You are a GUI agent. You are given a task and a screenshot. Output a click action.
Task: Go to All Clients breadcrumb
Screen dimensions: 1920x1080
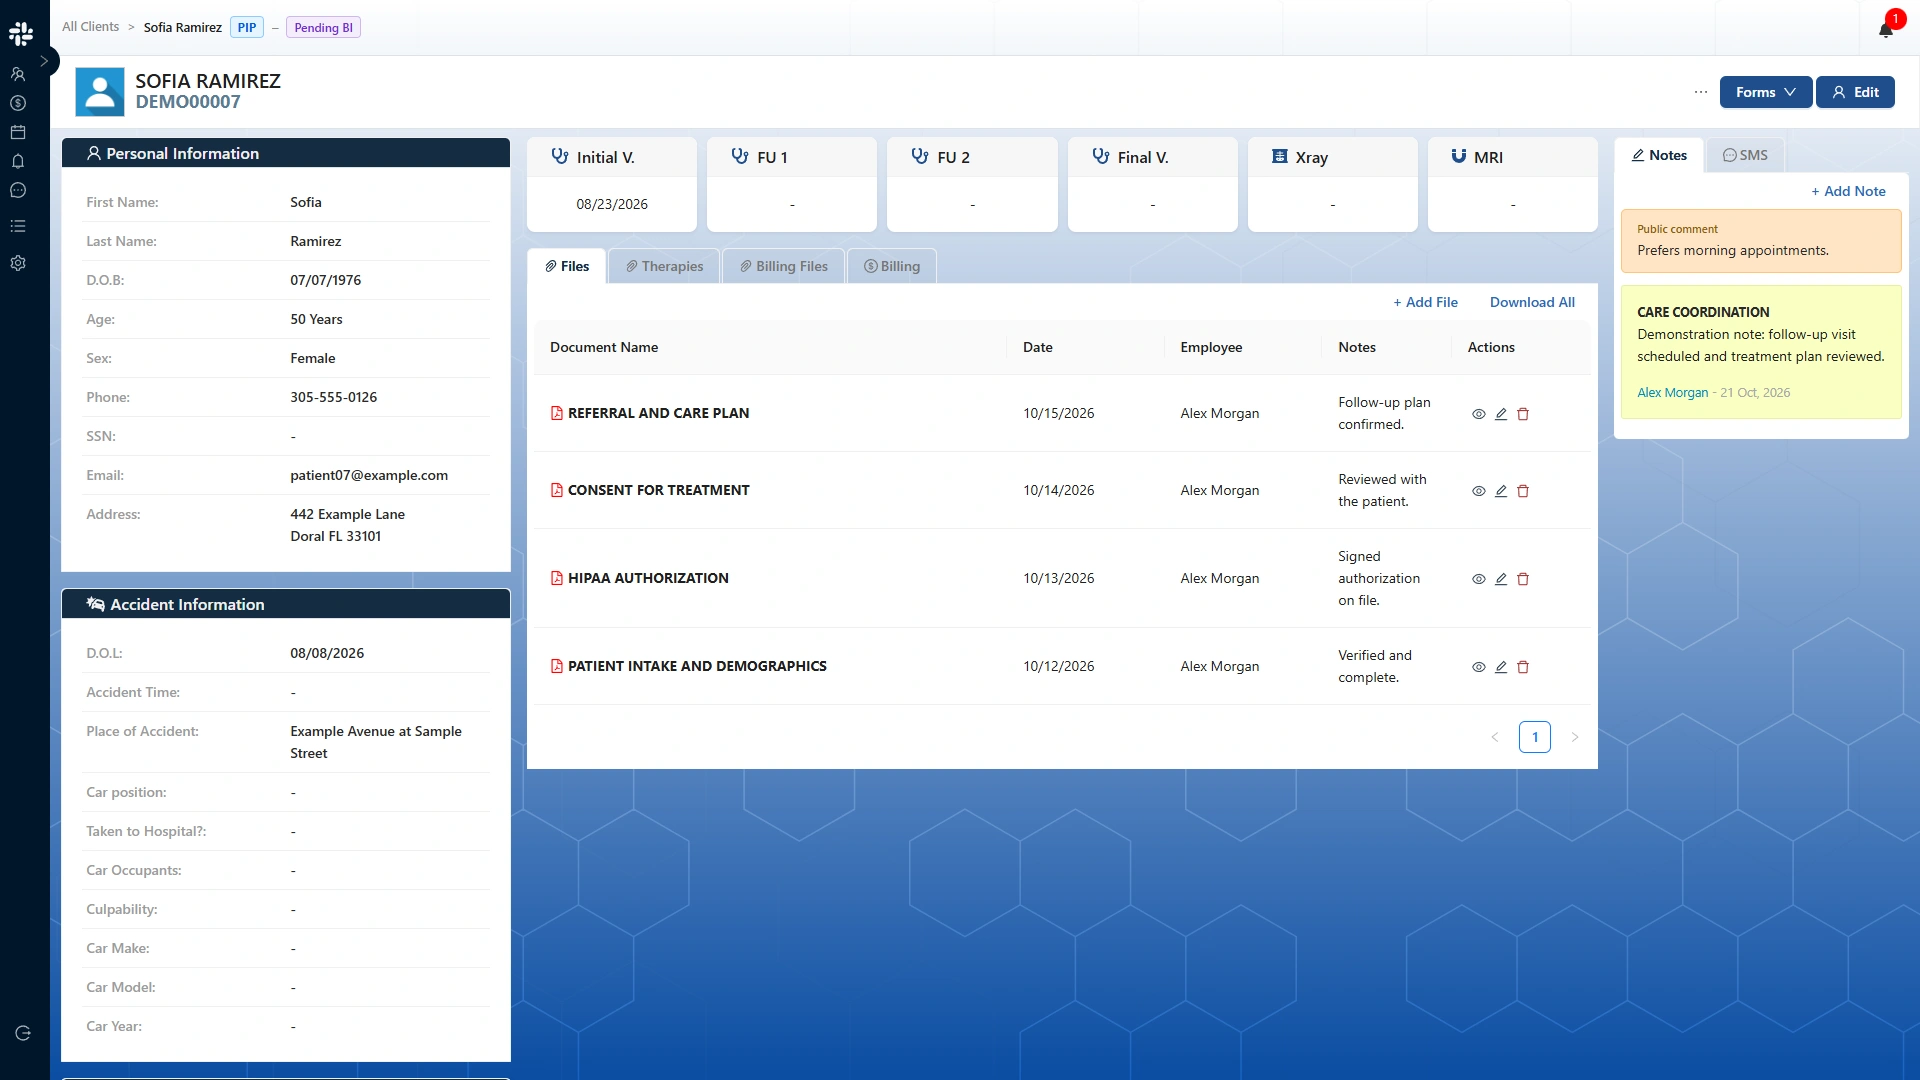(90, 27)
